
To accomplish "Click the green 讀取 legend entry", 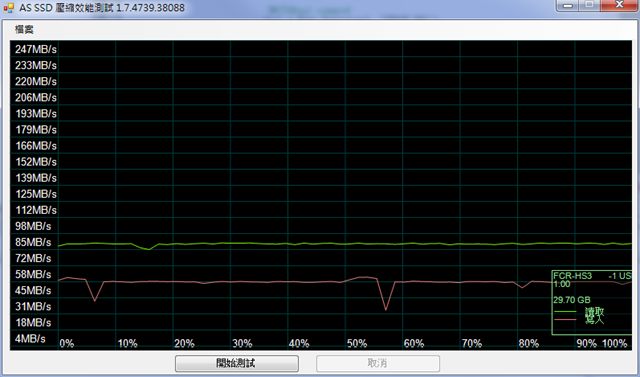I will pyautogui.click(x=595, y=311).
